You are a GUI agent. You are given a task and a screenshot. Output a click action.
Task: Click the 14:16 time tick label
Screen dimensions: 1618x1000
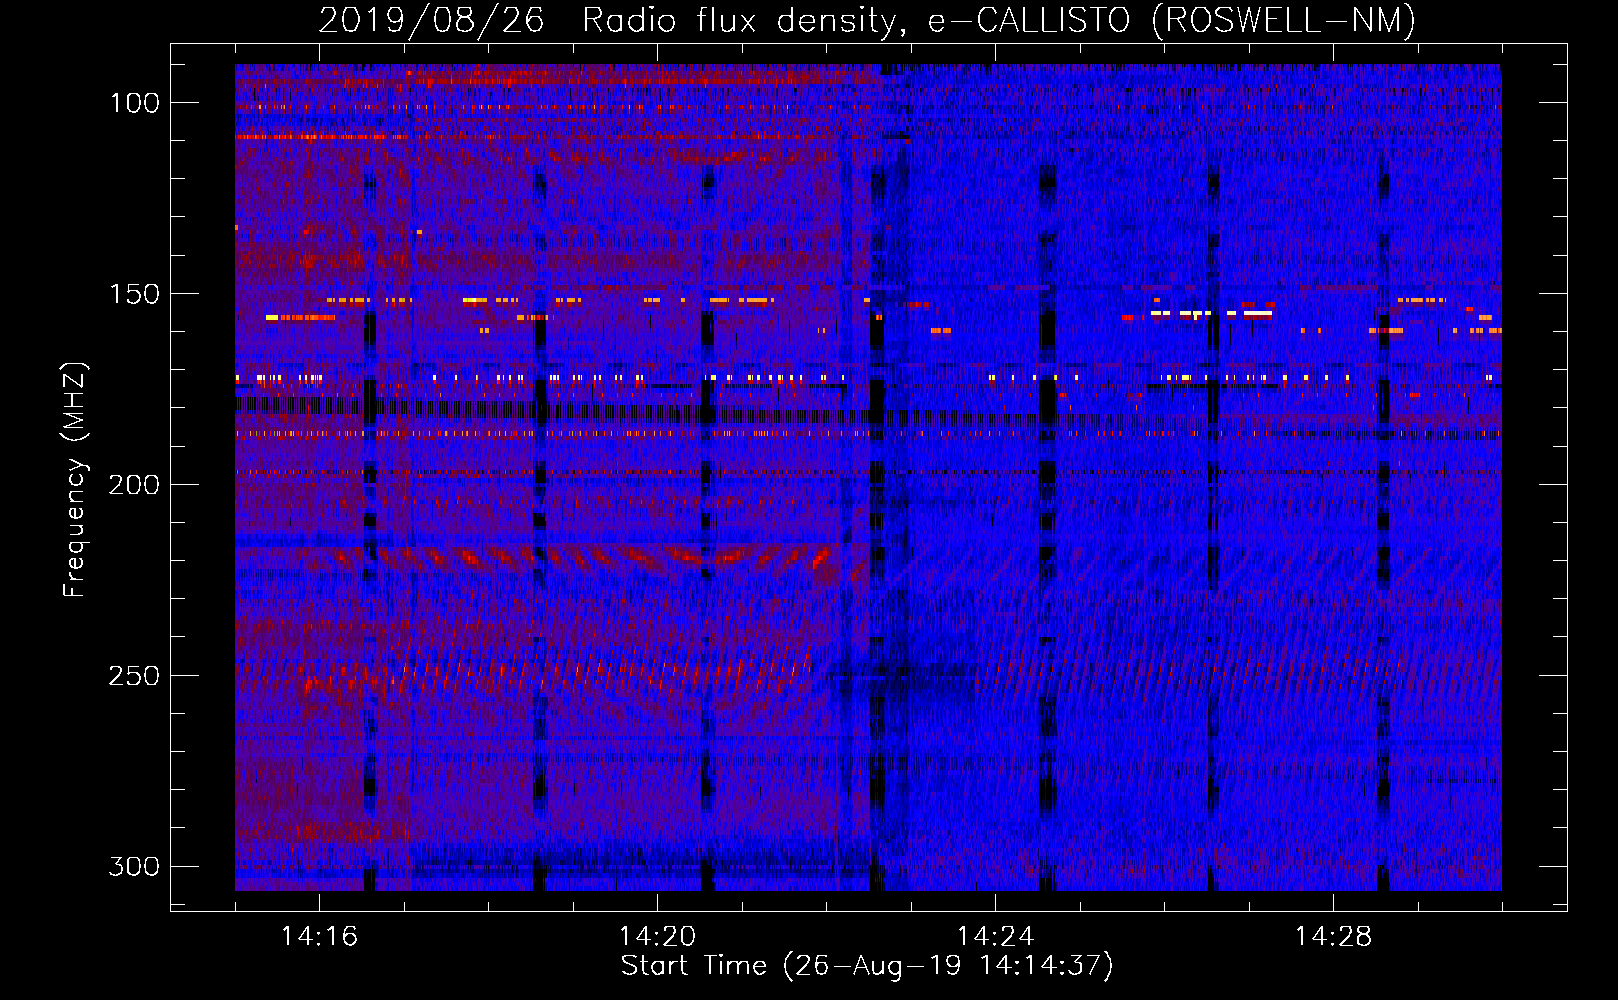pos(319,937)
